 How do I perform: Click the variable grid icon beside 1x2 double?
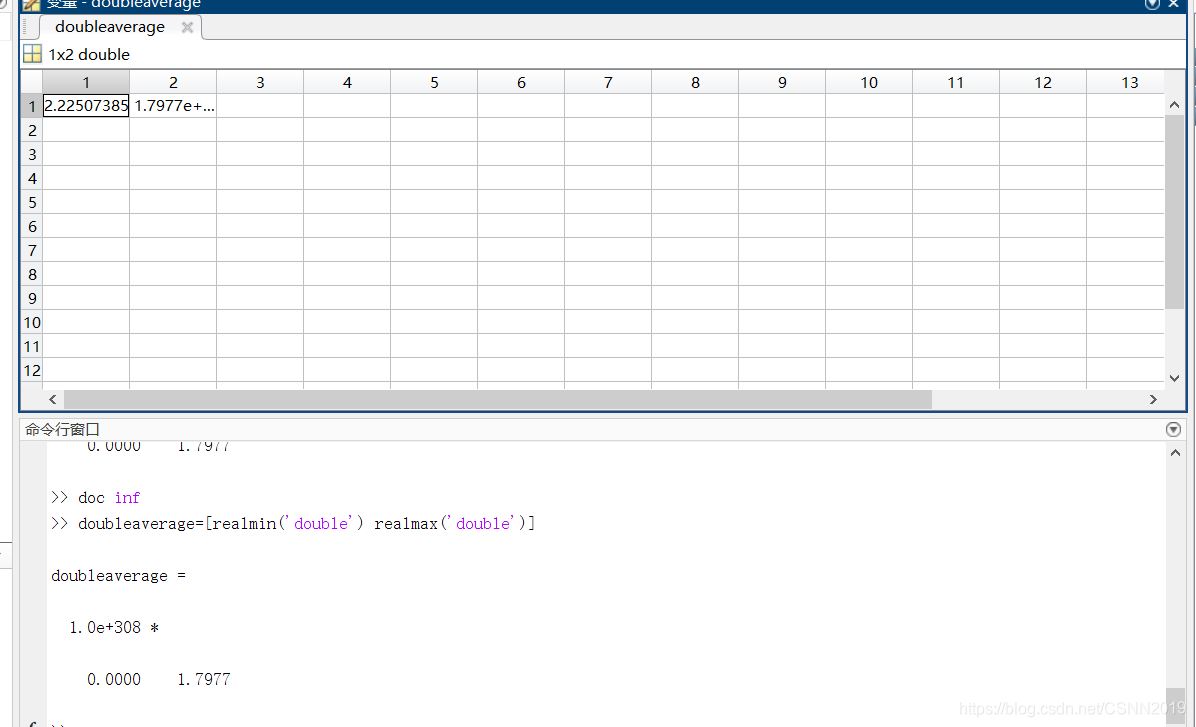[x=32, y=54]
